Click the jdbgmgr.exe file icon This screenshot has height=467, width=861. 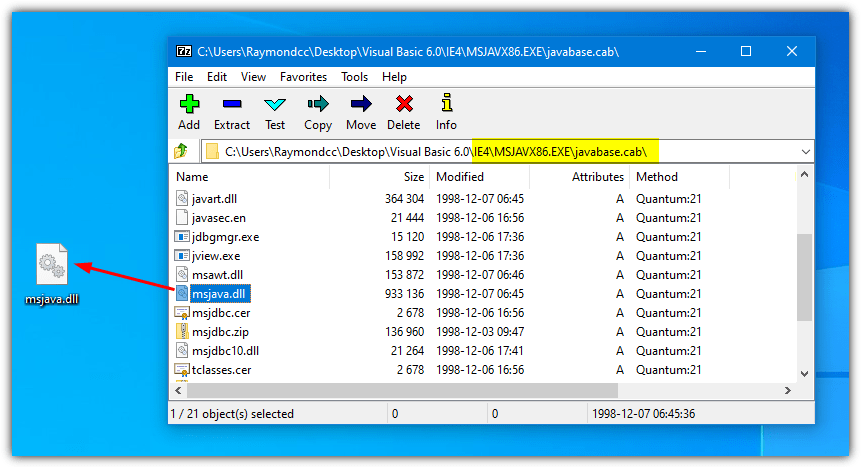coord(182,237)
